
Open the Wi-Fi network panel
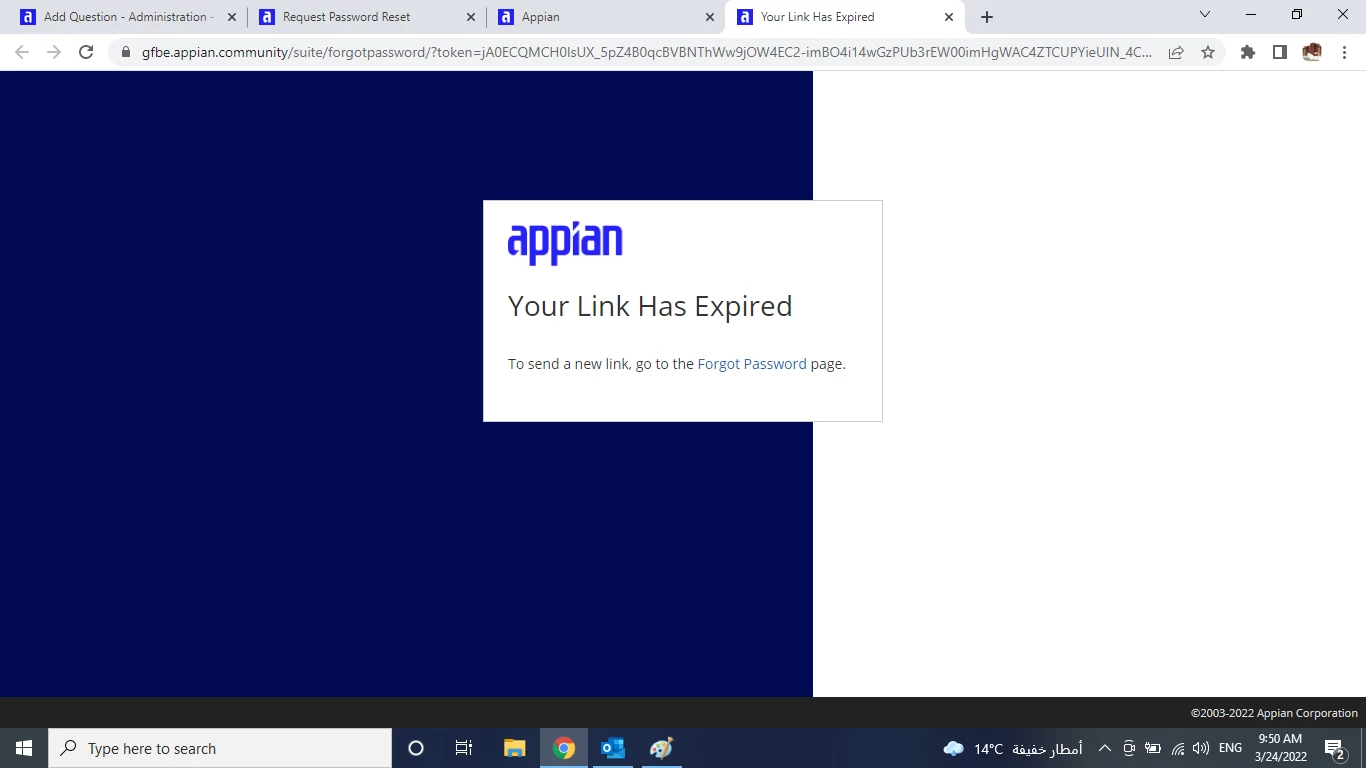click(x=1178, y=748)
